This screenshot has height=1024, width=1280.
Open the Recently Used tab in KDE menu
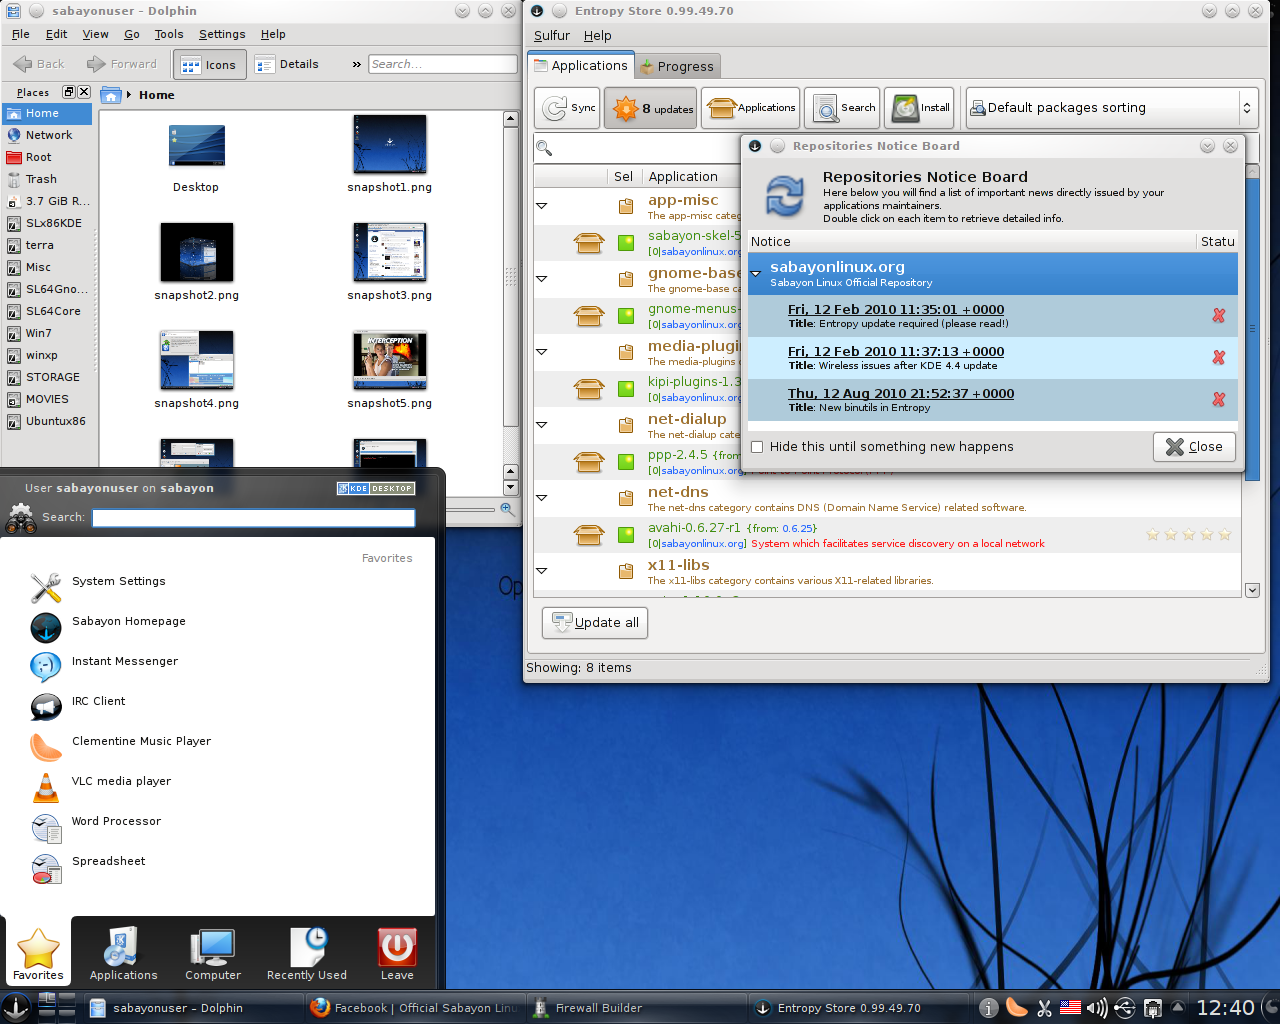307,954
